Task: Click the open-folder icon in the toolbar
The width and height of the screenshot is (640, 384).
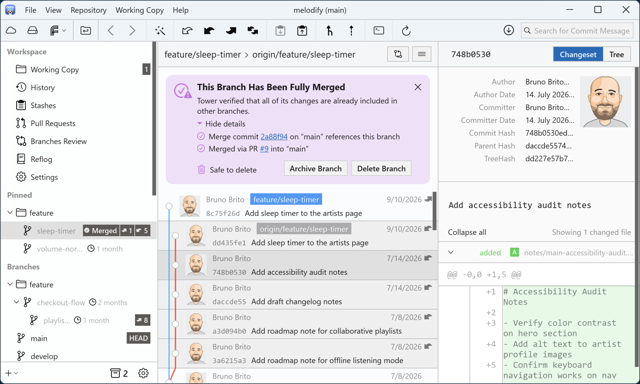Action: coord(86,31)
